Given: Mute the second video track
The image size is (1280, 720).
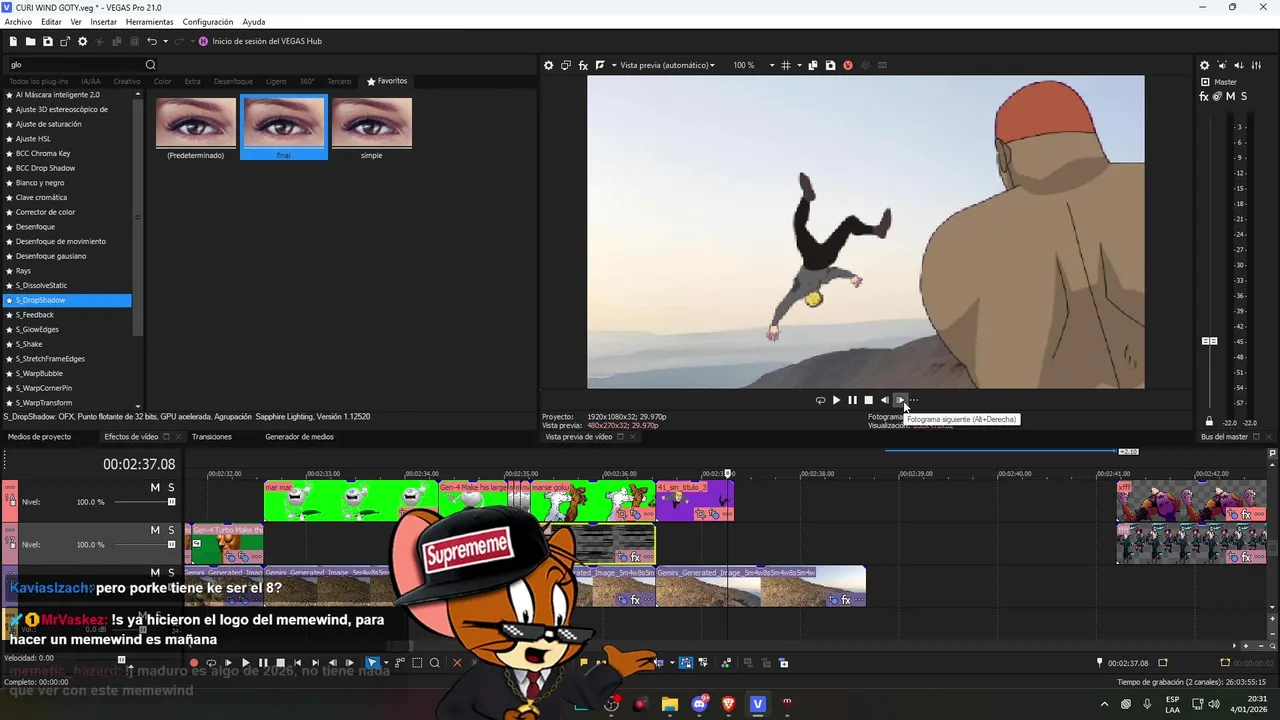Looking at the screenshot, I should 155,530.
